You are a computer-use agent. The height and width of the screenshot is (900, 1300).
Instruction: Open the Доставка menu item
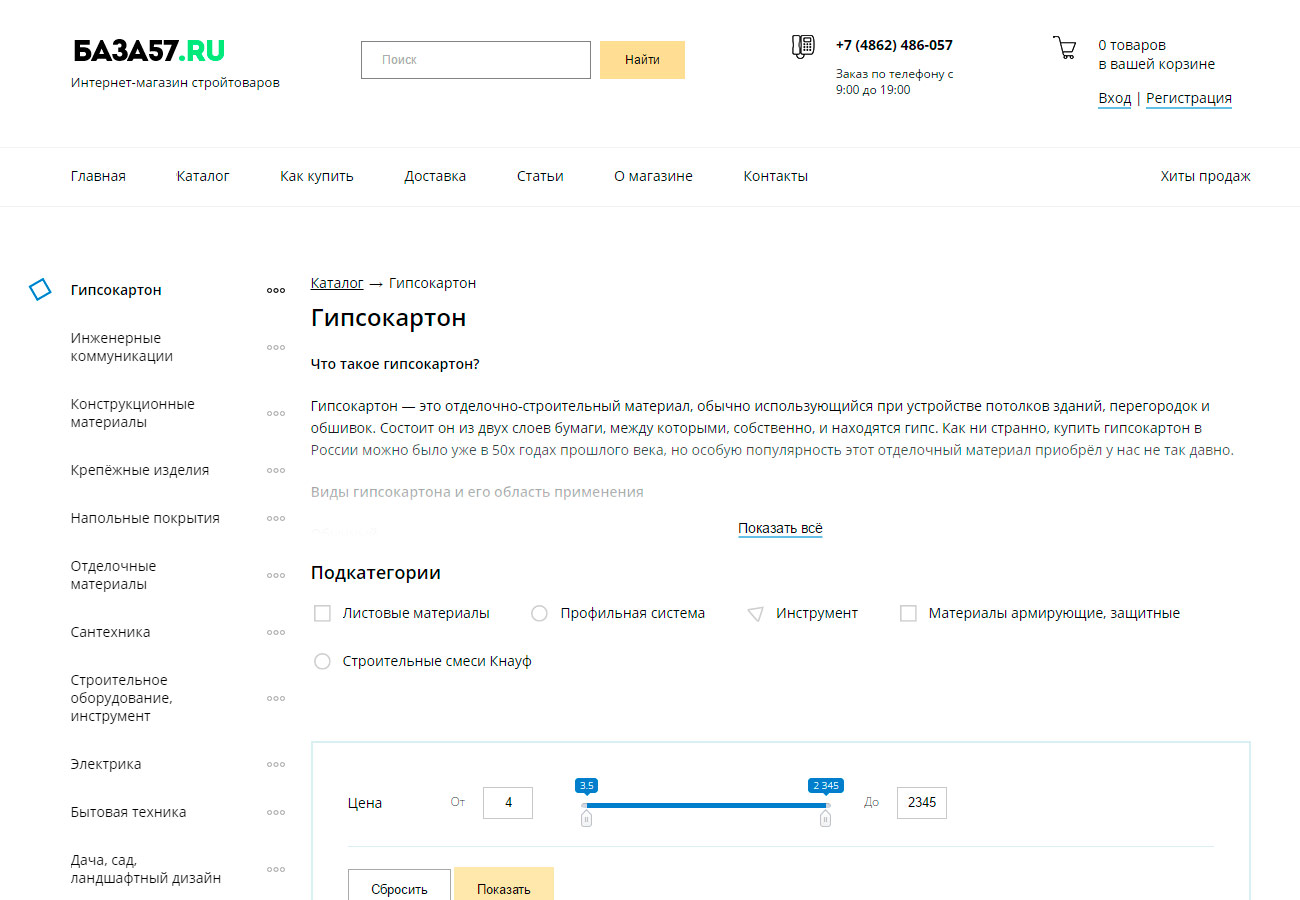tap(435, 176)
